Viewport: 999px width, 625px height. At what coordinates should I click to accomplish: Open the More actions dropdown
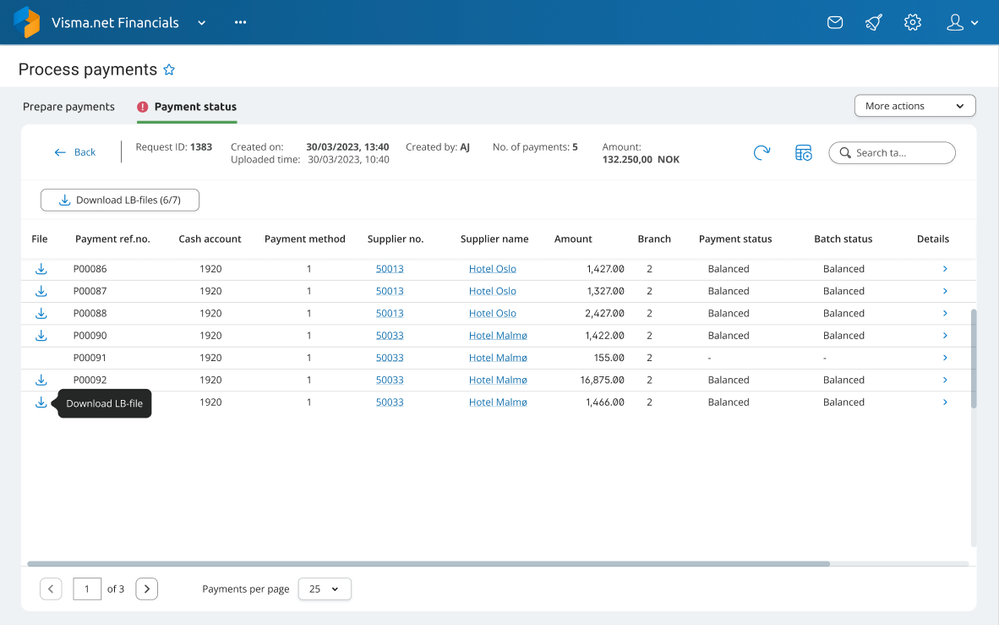coord(914,106)
